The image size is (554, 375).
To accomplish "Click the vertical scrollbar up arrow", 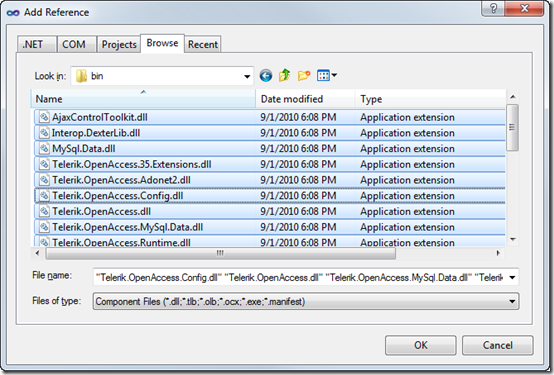I will tap(513, 96).
